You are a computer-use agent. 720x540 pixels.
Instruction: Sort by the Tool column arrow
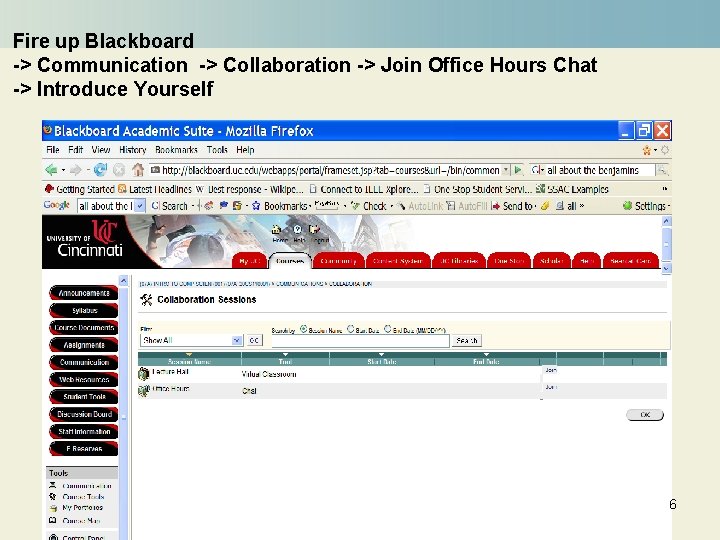[285, 354]
